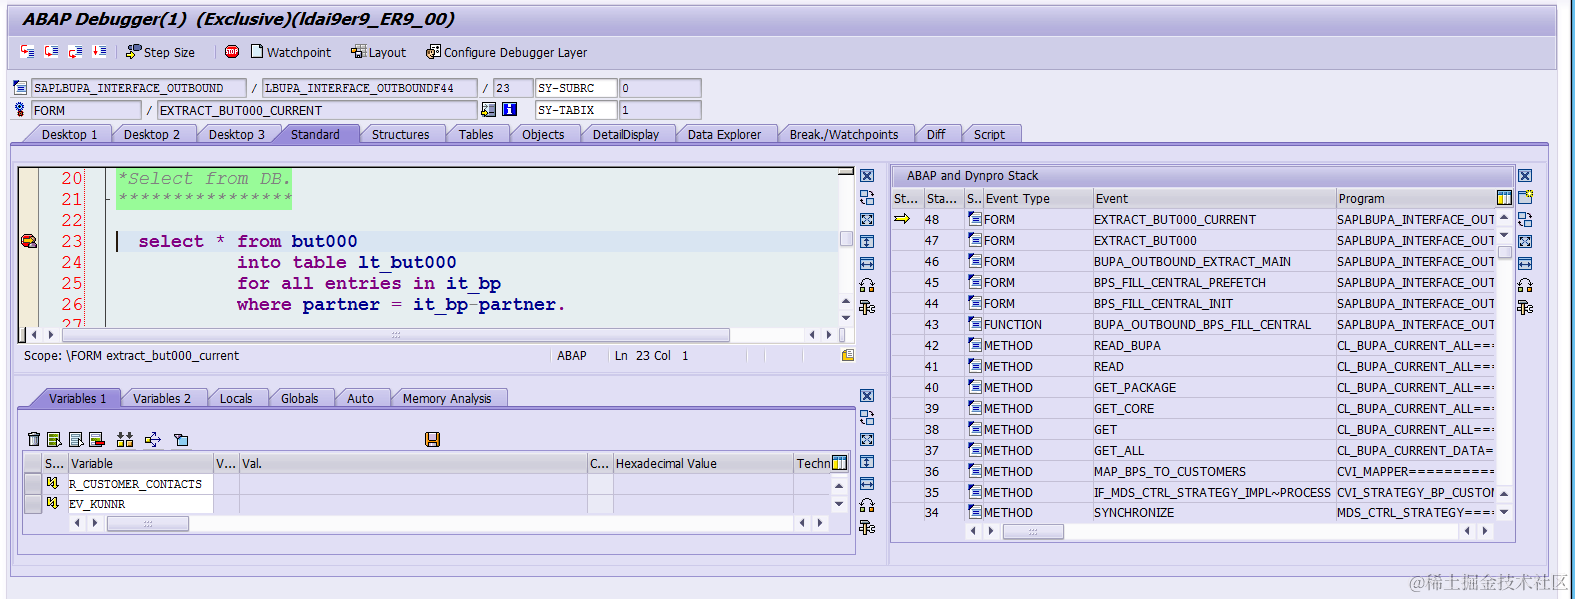Image resolution: width=1575 pixels, height=599 pixels.
Task: Close the Variables tool with its X icon
Action: click(867, 396)
